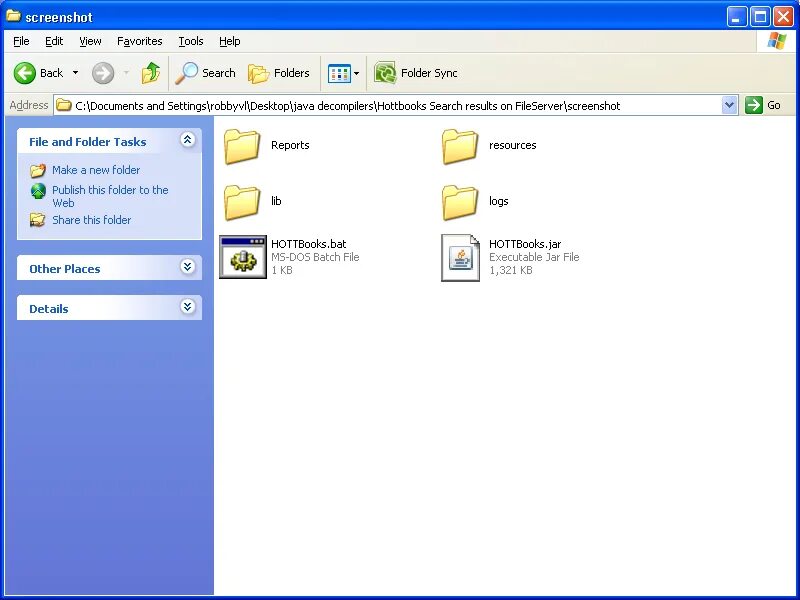Select the HOTTBooks.jar Java file icon
Viewport: 800px width, 600px height.
click(x=461, y=258)
